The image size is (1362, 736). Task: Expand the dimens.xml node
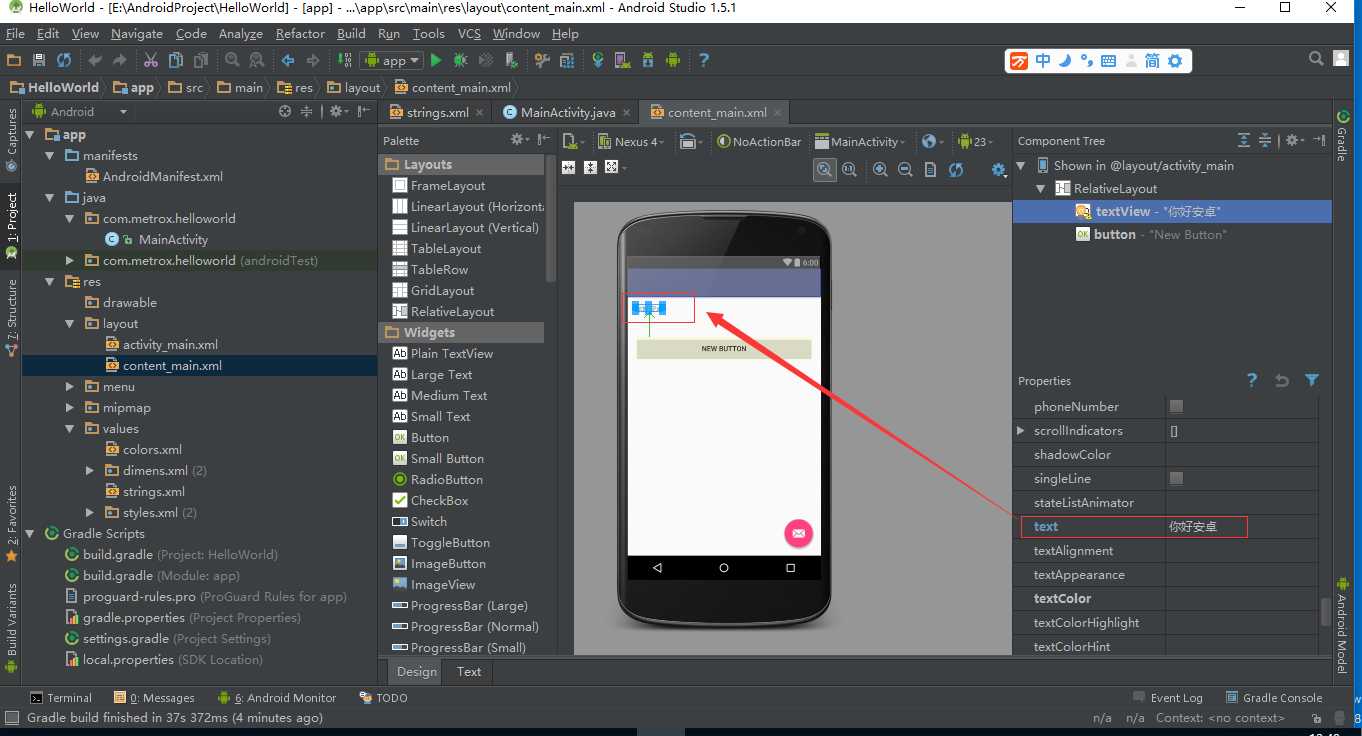pos(90,470)
